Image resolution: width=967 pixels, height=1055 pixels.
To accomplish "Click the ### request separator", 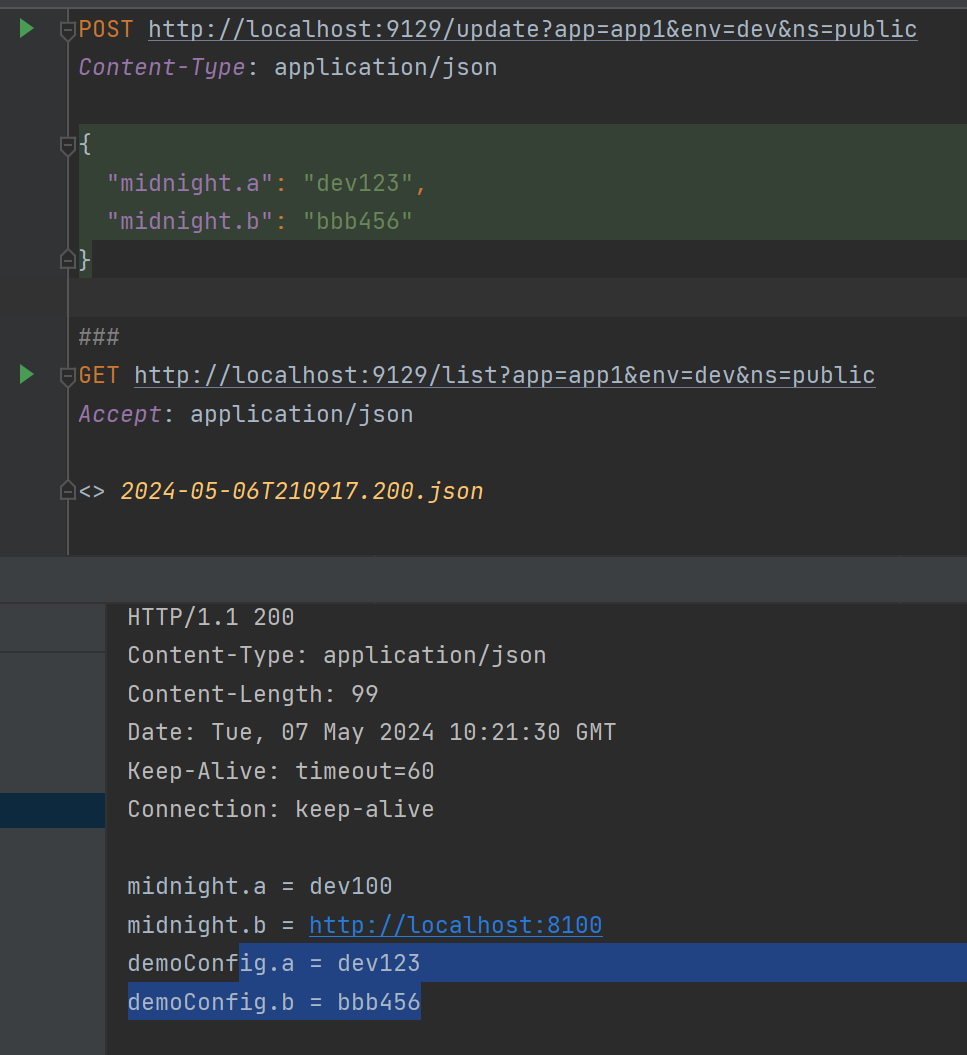I will (99, 336).
